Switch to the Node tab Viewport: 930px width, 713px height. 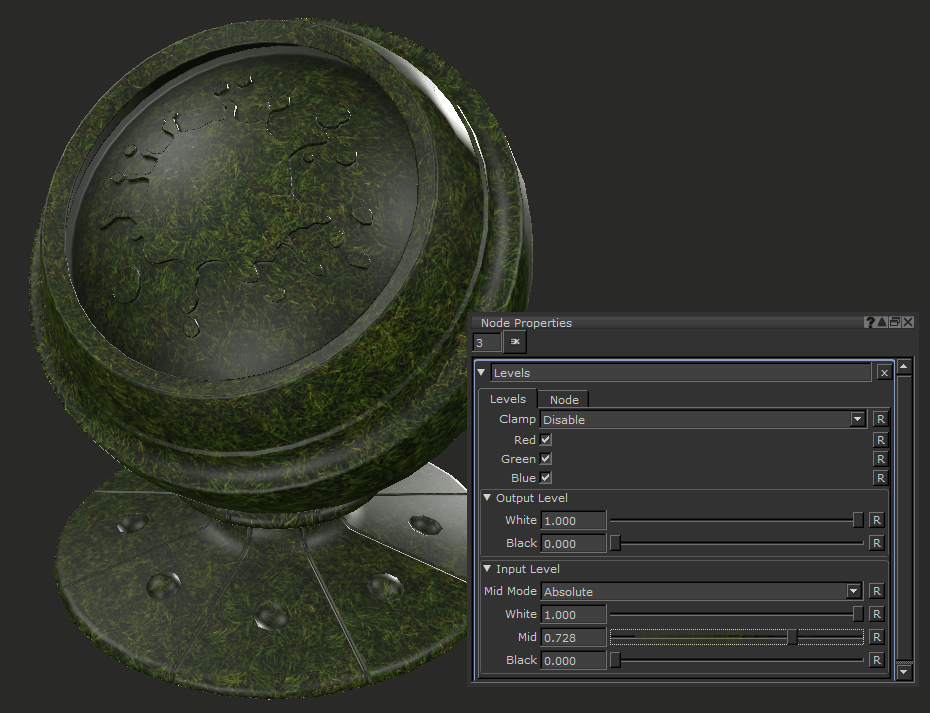pos(564,399)
